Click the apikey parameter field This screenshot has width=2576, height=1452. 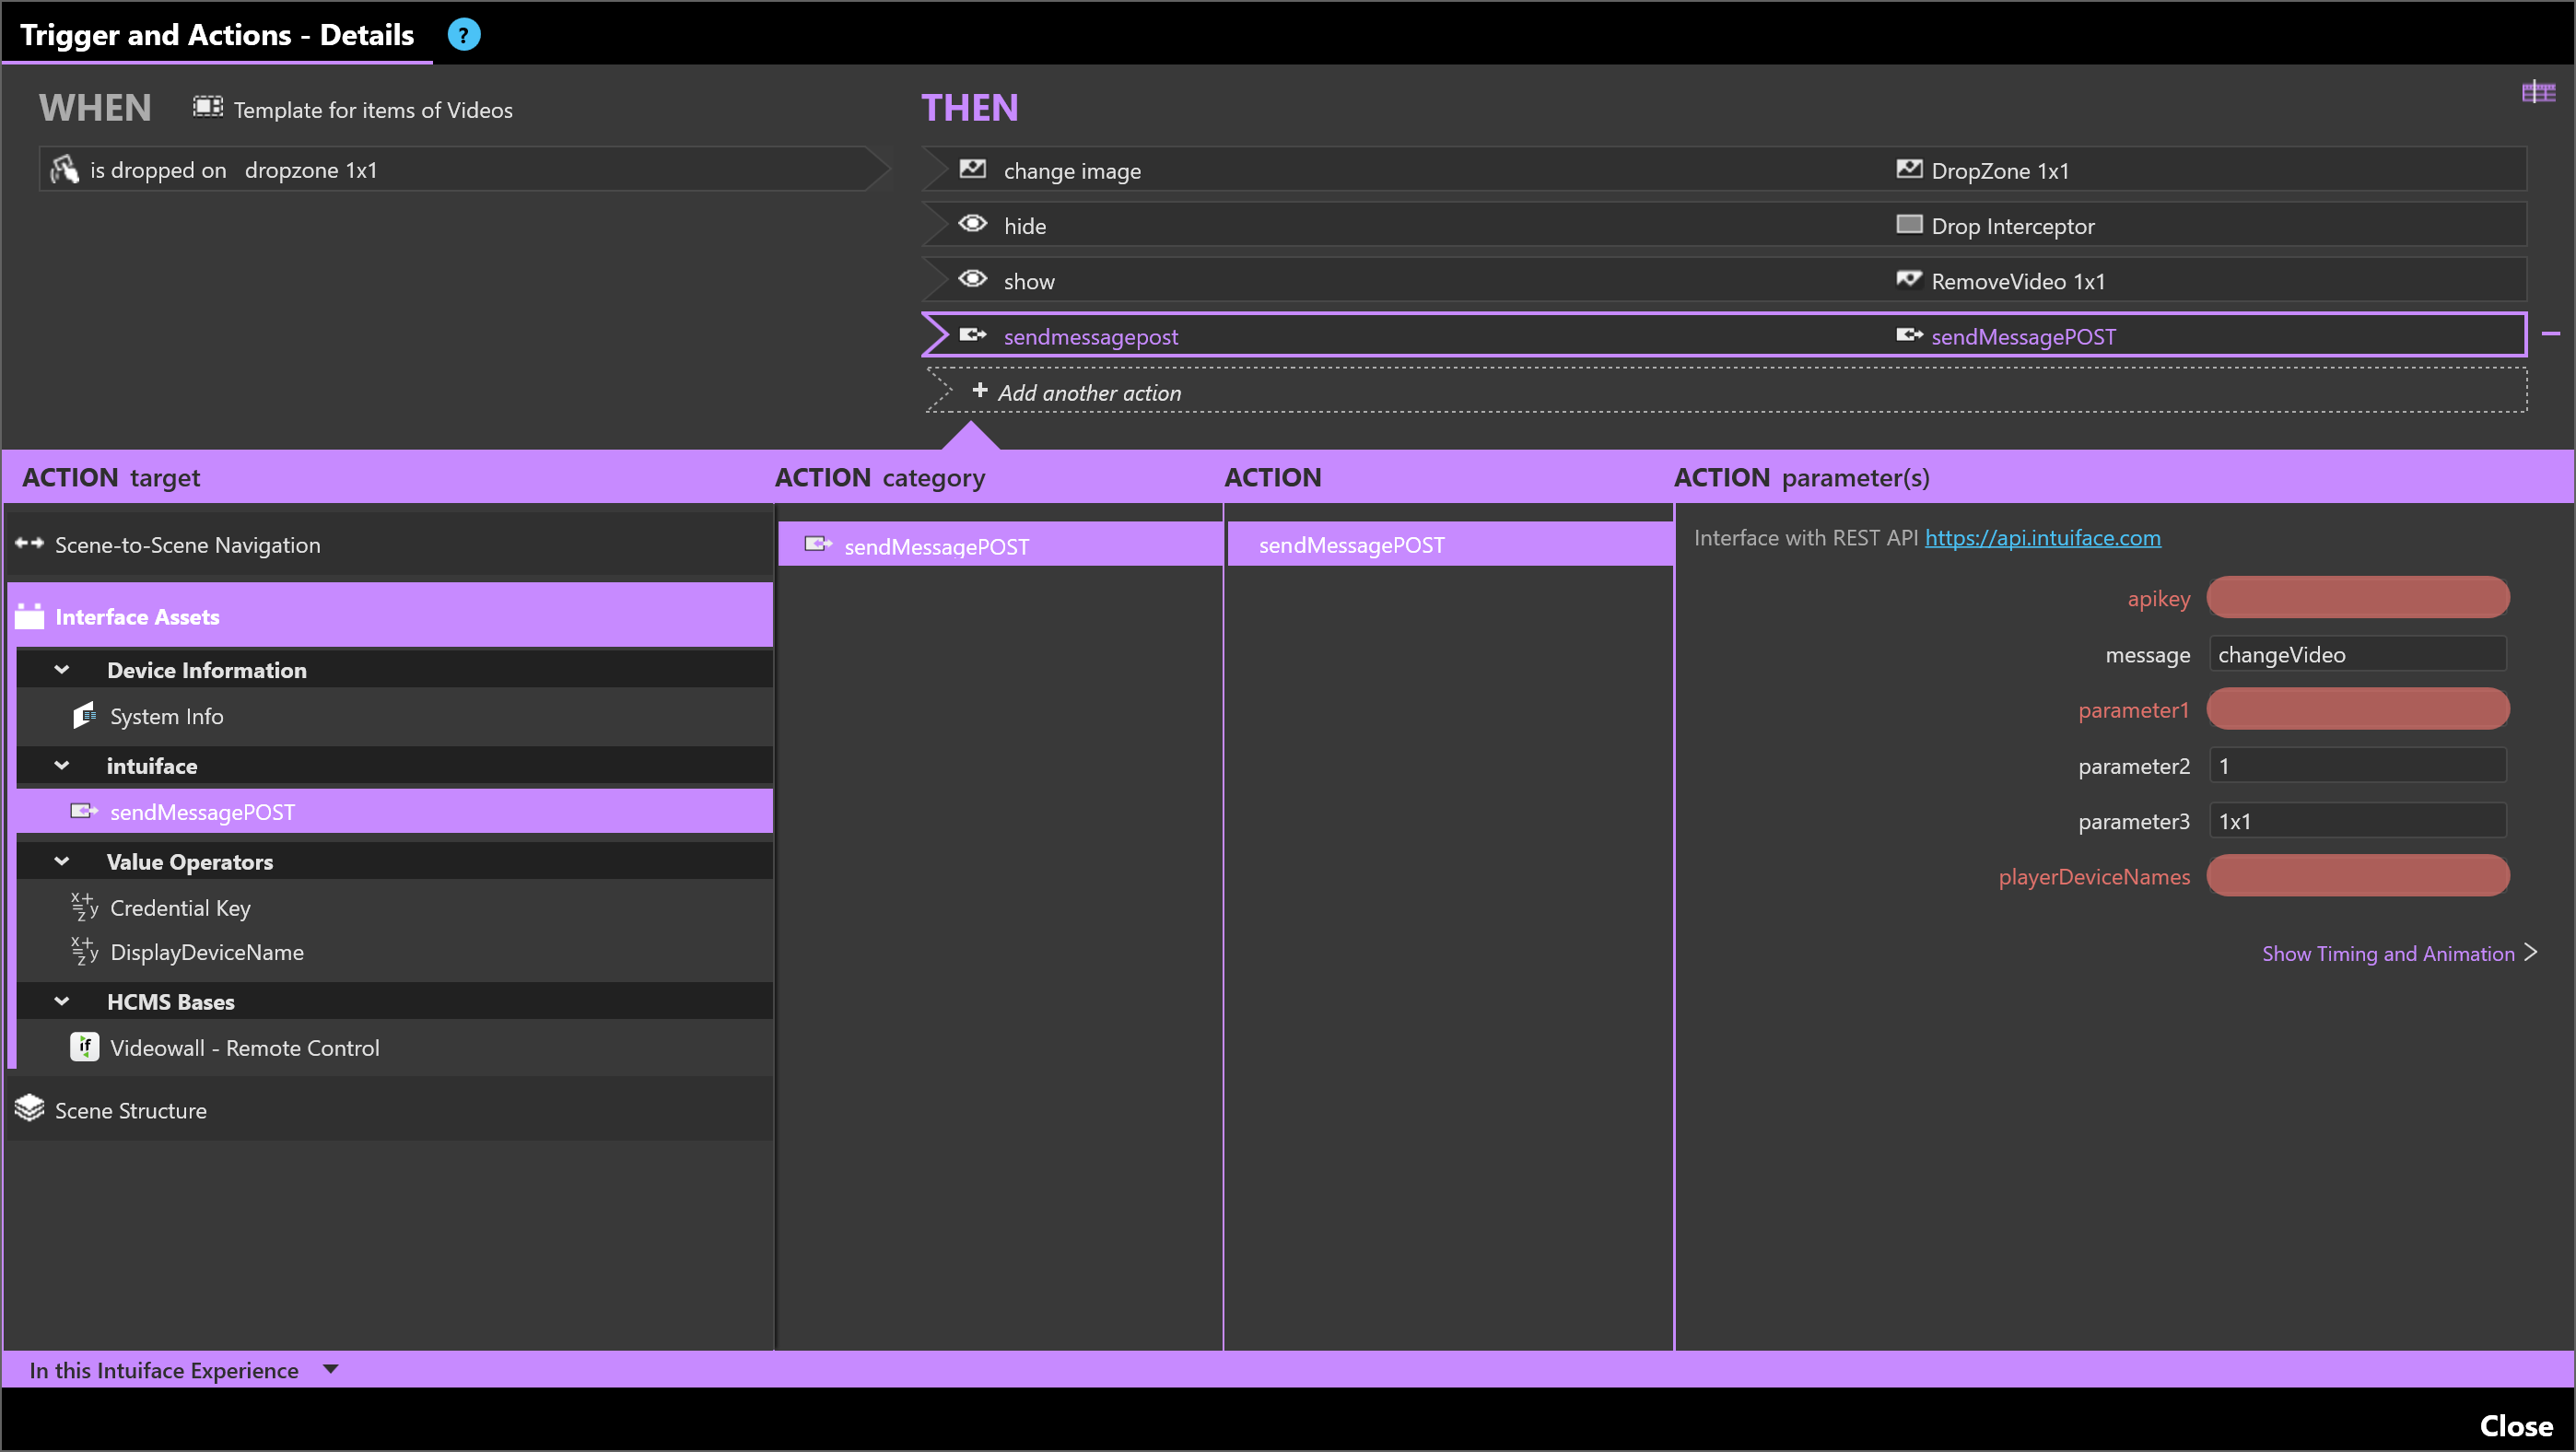click(x=2357, y=598)
